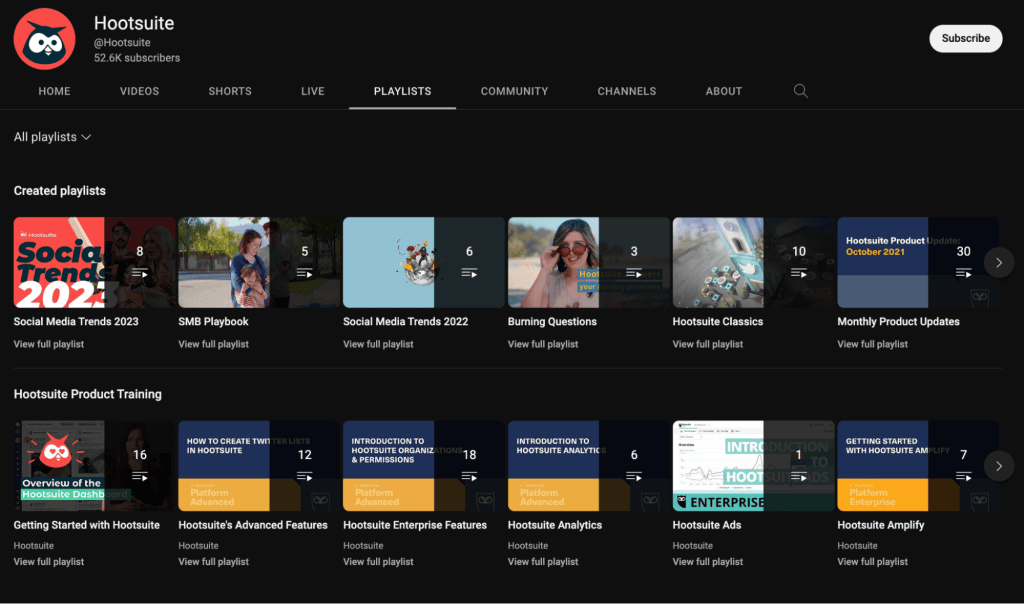
Task: Open the Hootsuite Amplify playlist thumbnail
Action: (x=918, y=466)
